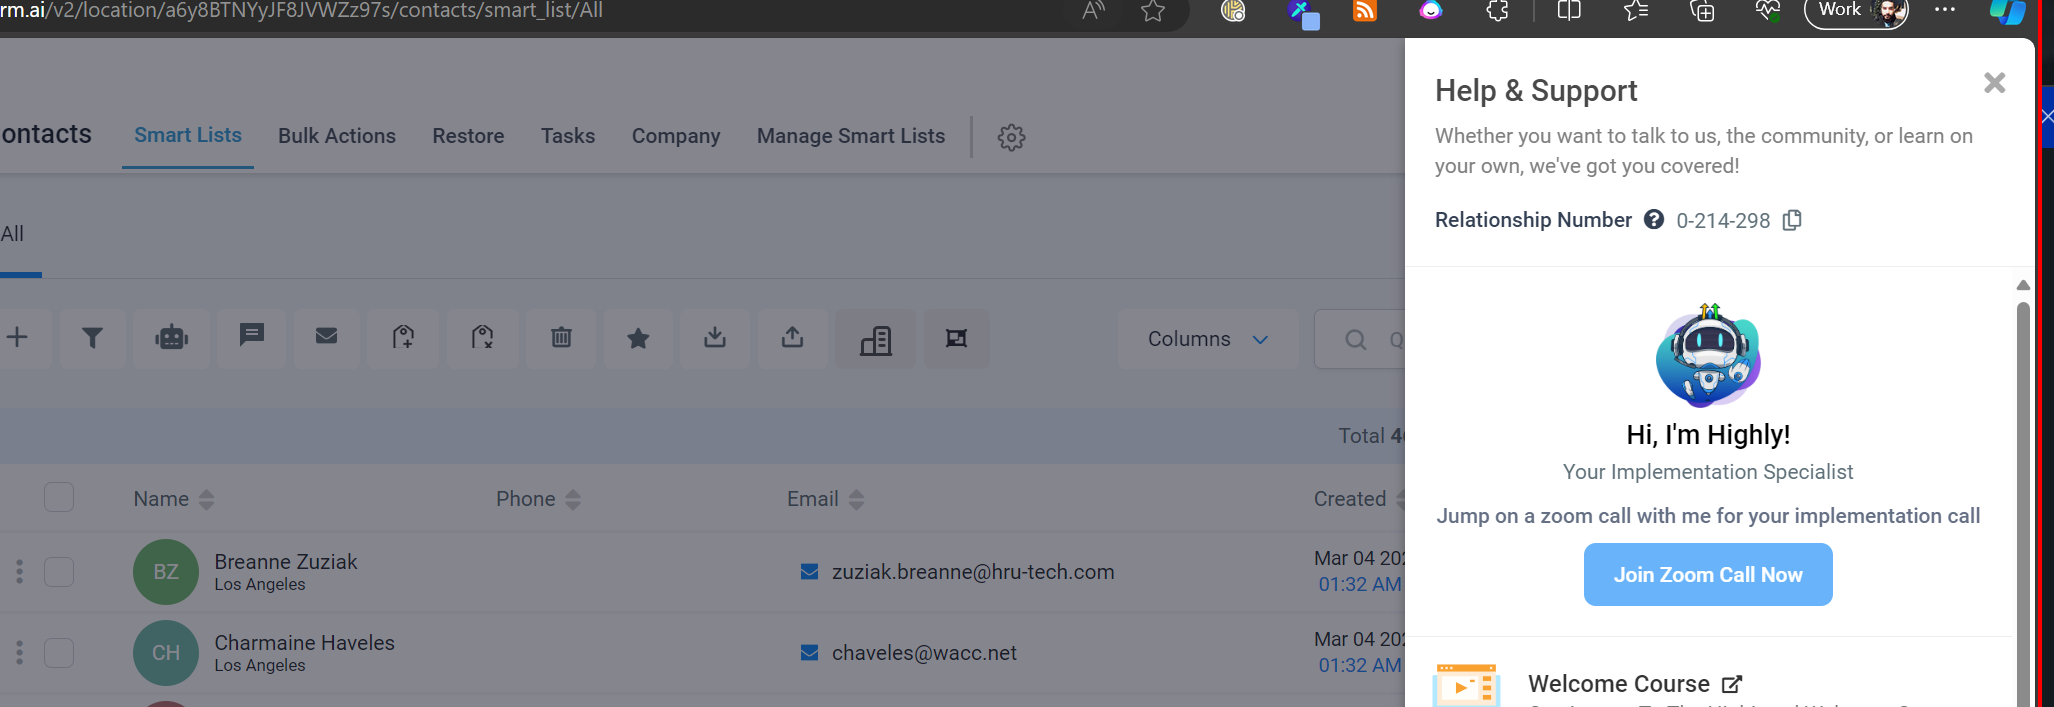Open the browser extensions puzzle icon

point(1497,11)
